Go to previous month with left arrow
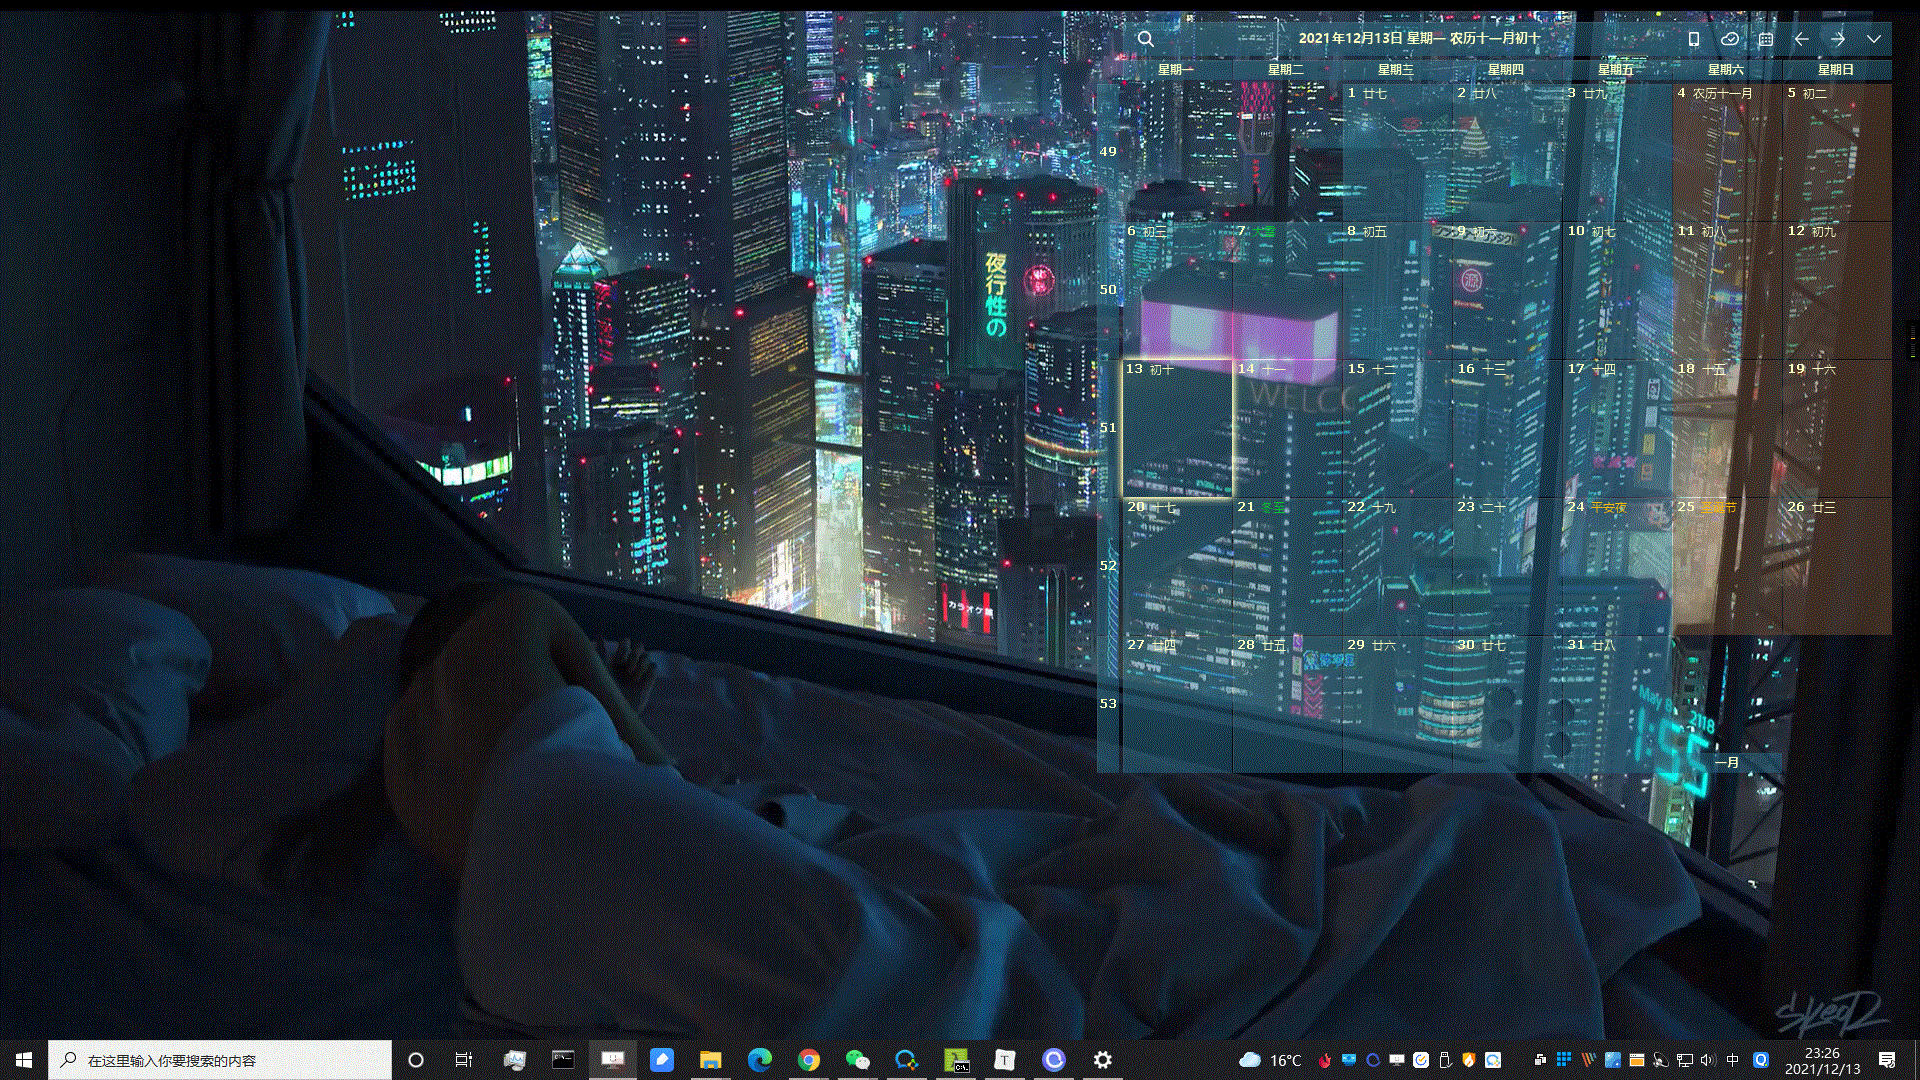Screen dimensions: 1920x1080 tap(1802, 39)
